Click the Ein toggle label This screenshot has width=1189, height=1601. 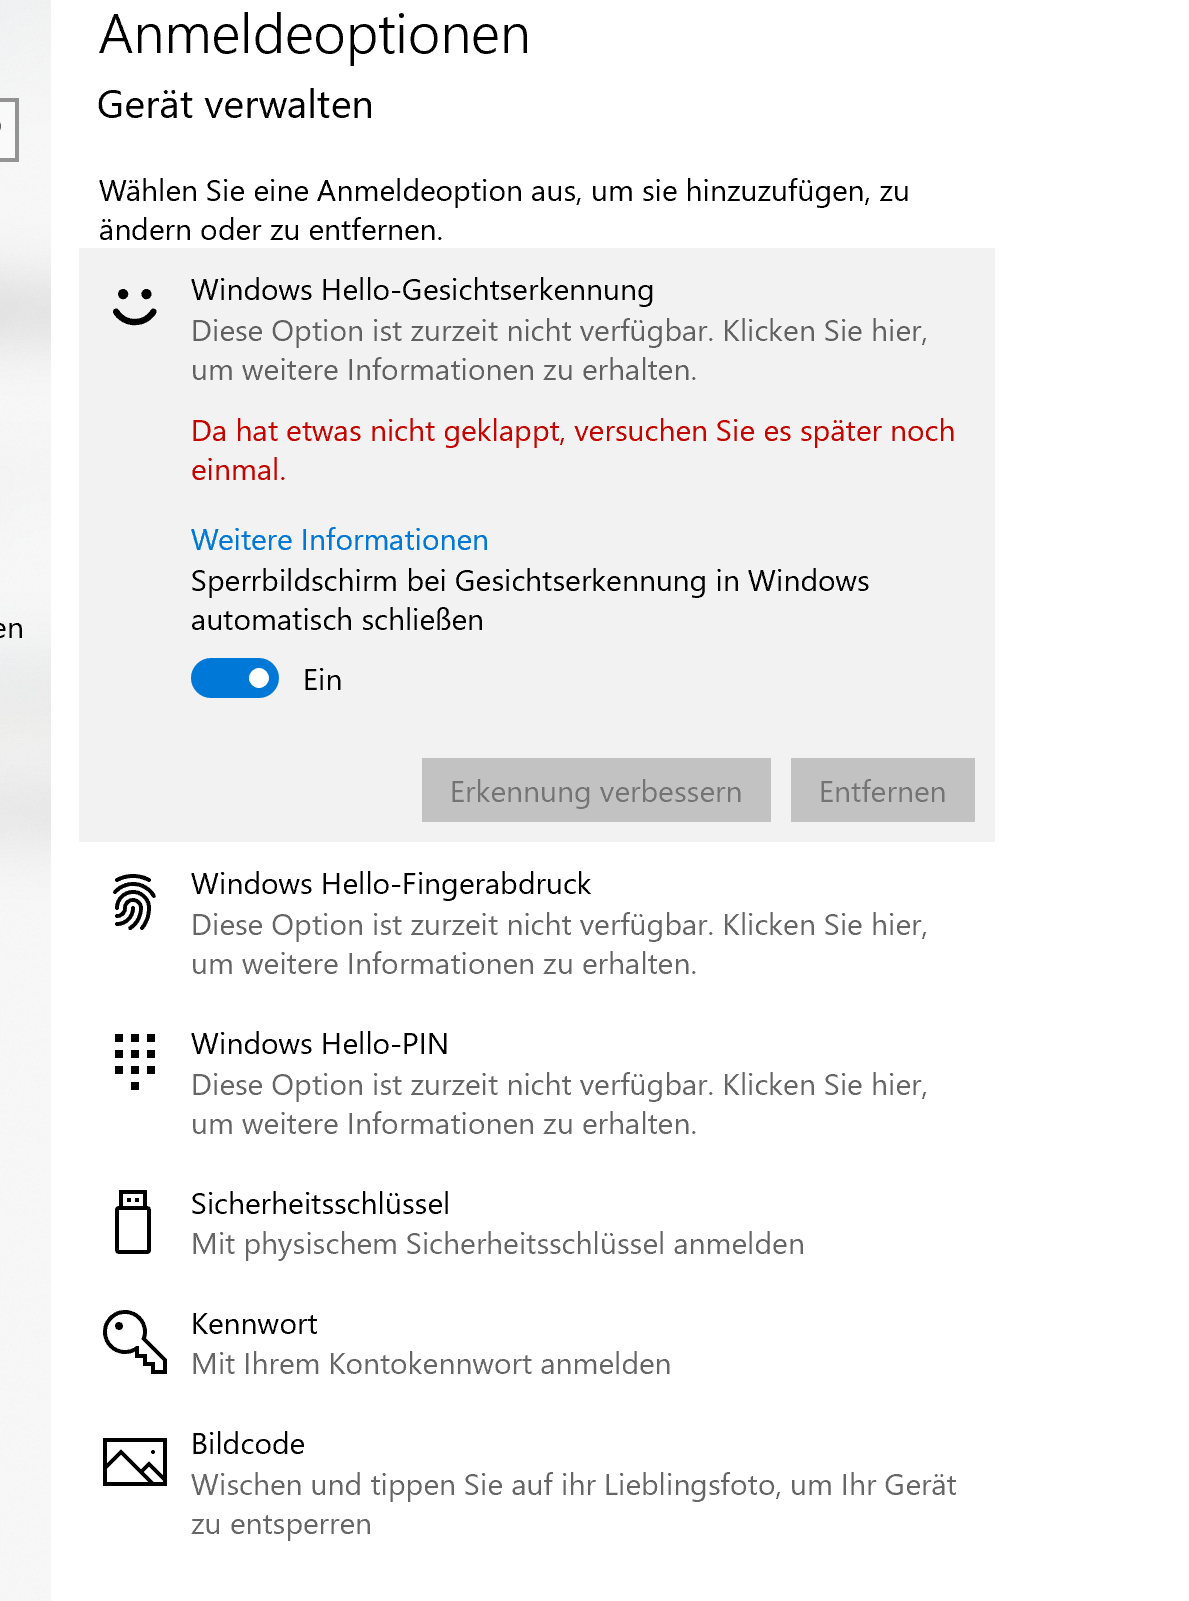(x=323, y=680)
